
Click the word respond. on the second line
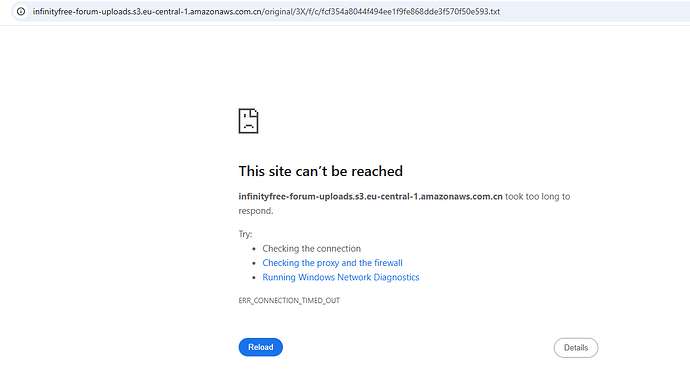pyautogui.click(x=256, y=211)
